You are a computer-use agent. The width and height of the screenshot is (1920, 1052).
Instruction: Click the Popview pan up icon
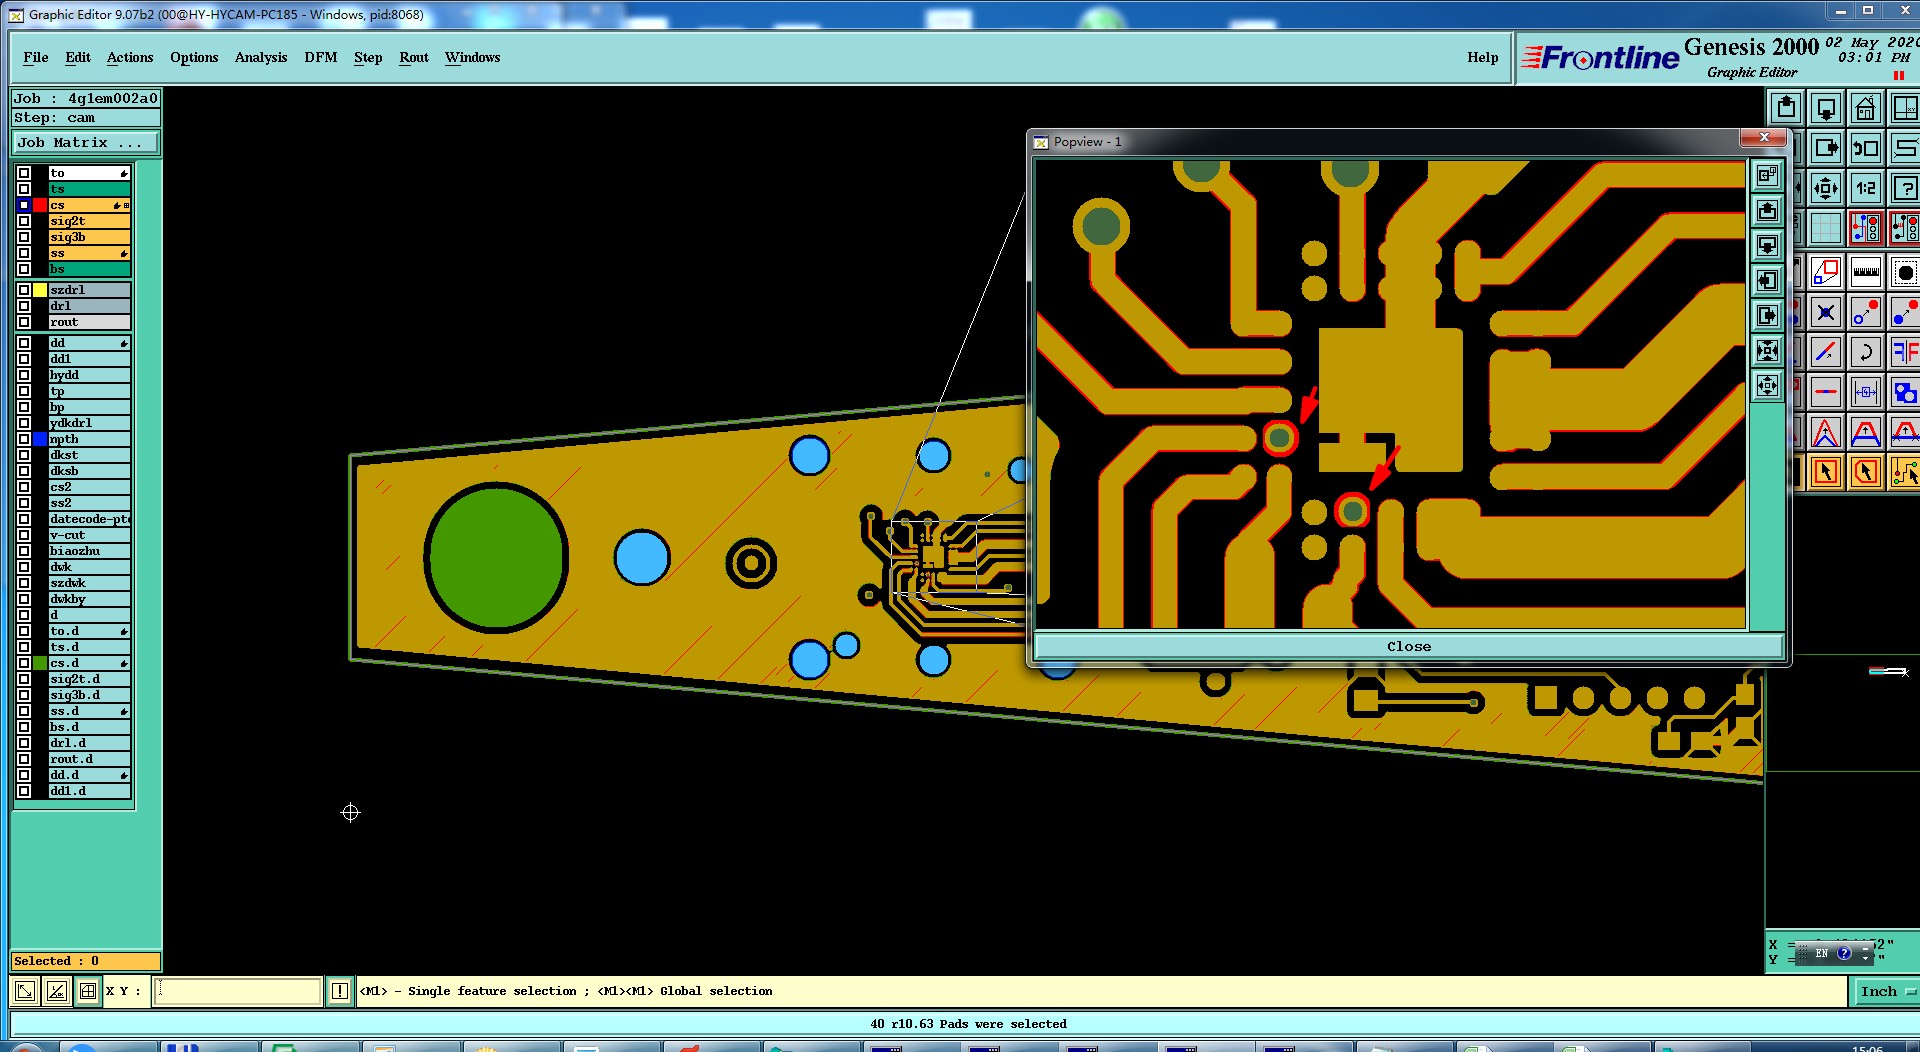coord(1768,211)
